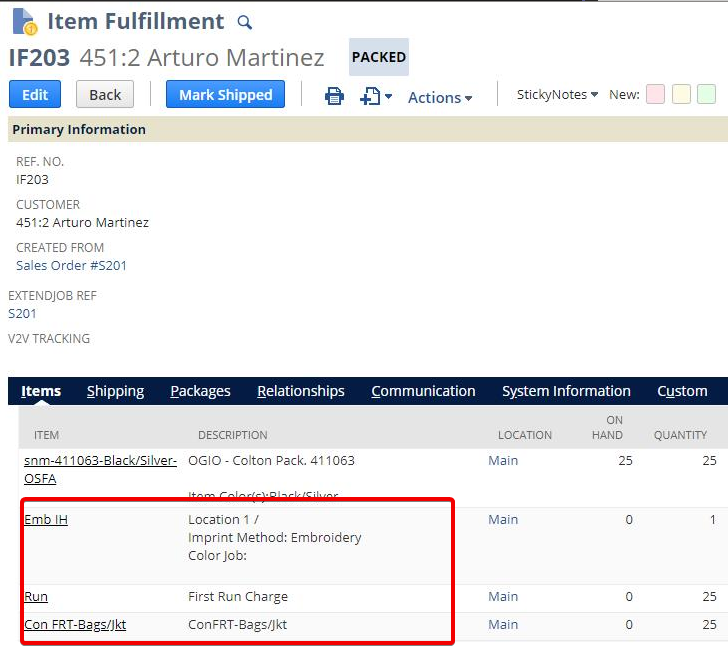Create a new yellow sticky note
The width and height of the screenshot is (728, 663).
click(681, 94)
